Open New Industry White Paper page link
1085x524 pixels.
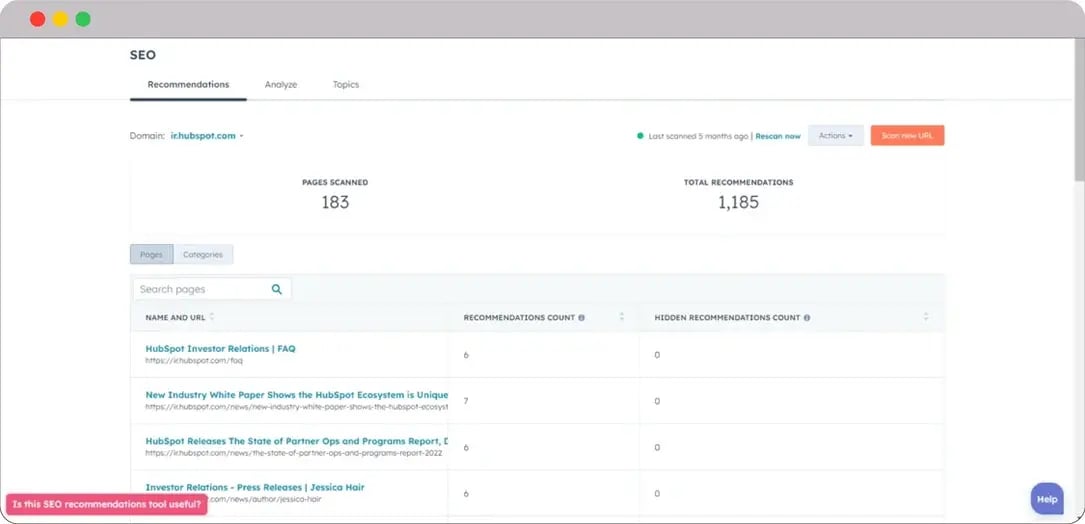[297, 395]
